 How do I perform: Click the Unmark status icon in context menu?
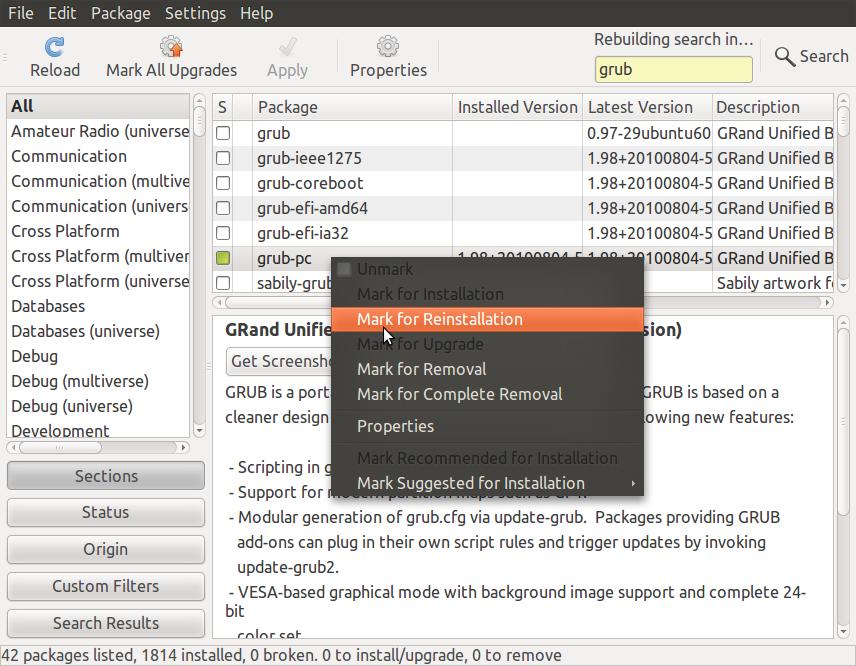pos(344,269)
